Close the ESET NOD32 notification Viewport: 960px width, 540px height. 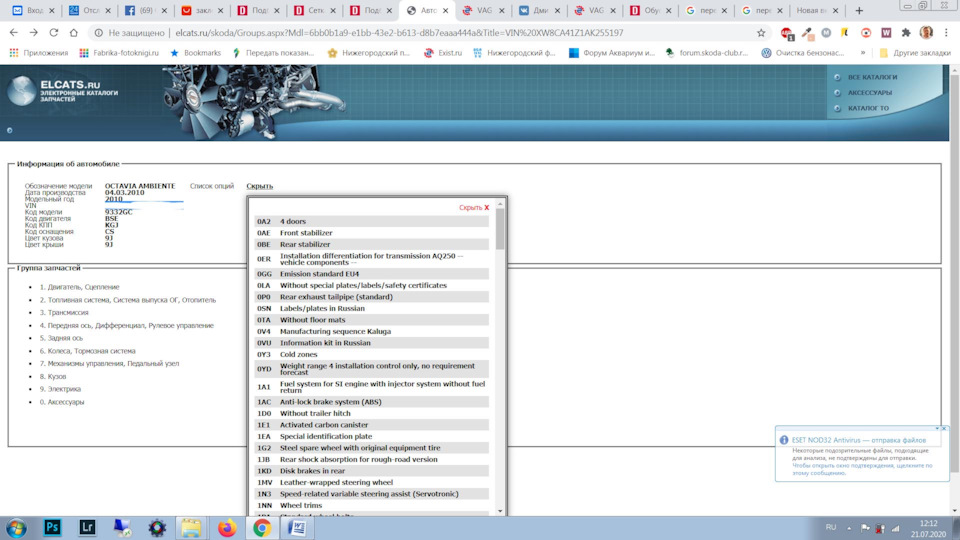944,429
